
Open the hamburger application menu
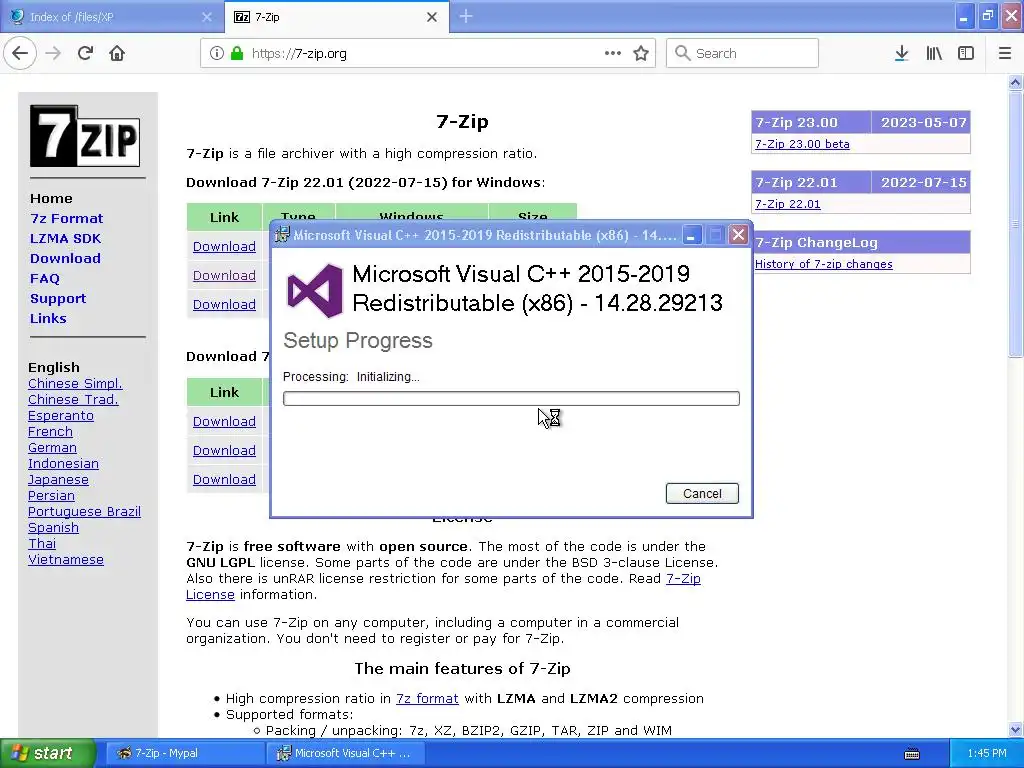point(1005,53)
